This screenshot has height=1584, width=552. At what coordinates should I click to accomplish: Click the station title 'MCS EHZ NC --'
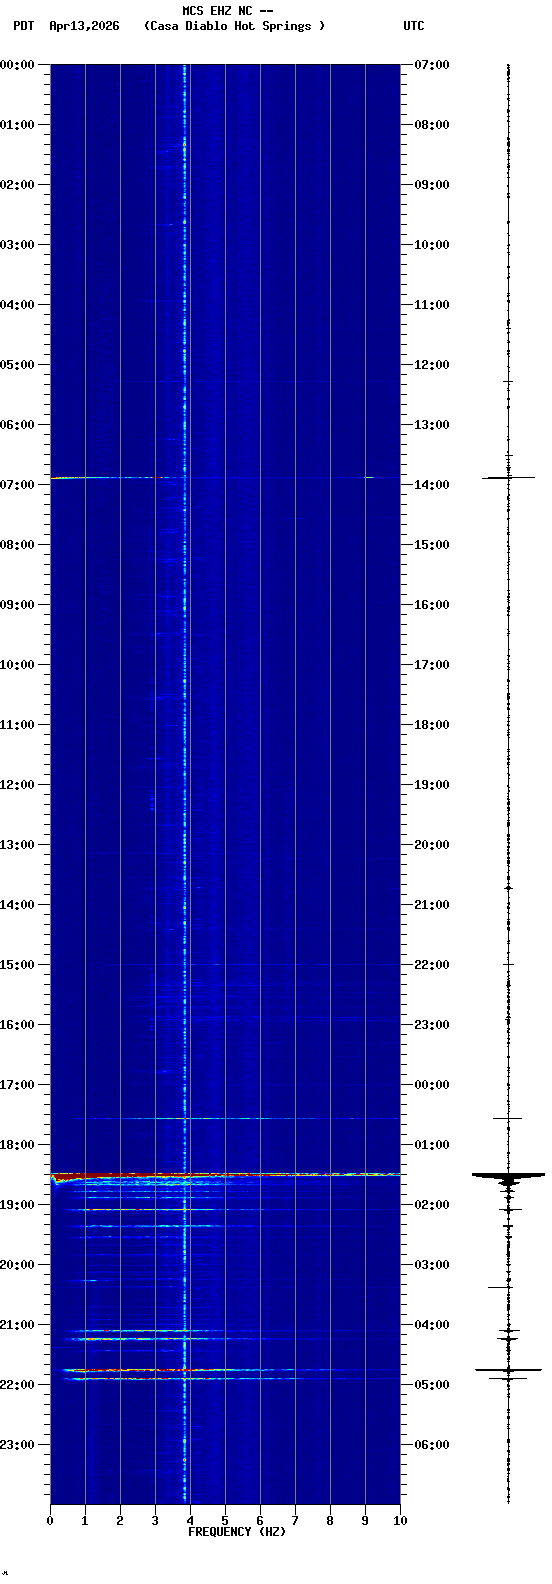(228, 11)
